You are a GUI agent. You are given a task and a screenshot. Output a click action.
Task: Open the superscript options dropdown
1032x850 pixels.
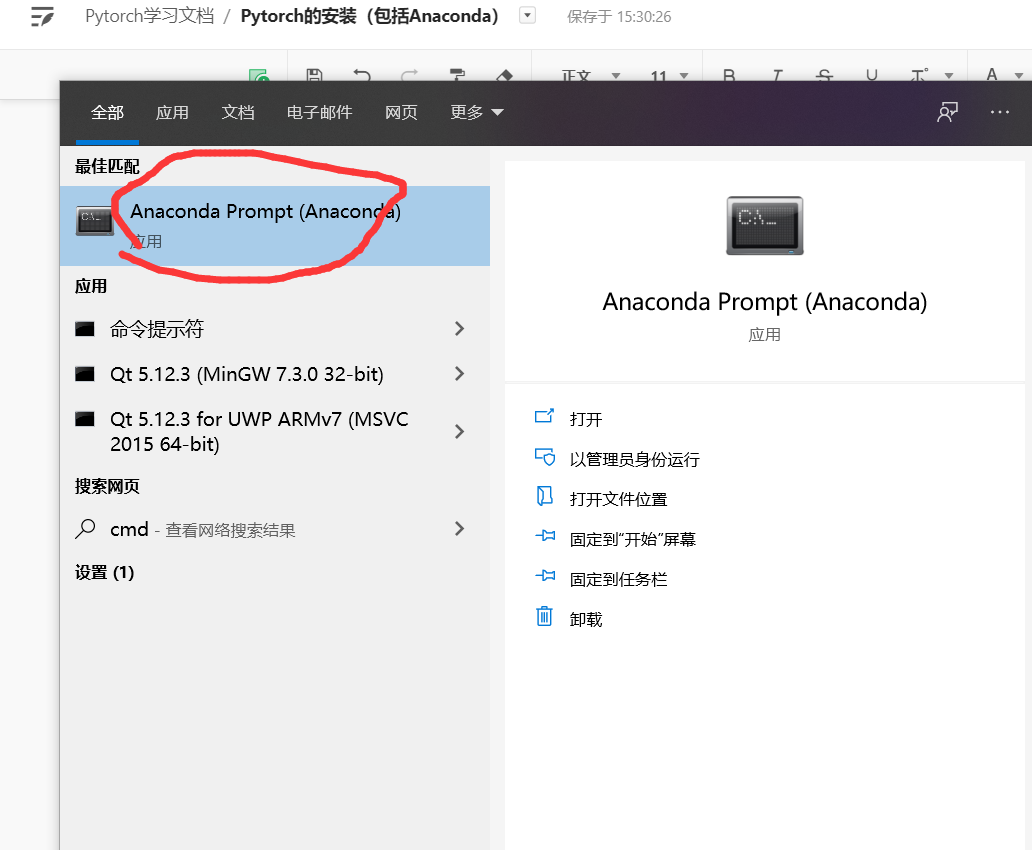[948, 75]
